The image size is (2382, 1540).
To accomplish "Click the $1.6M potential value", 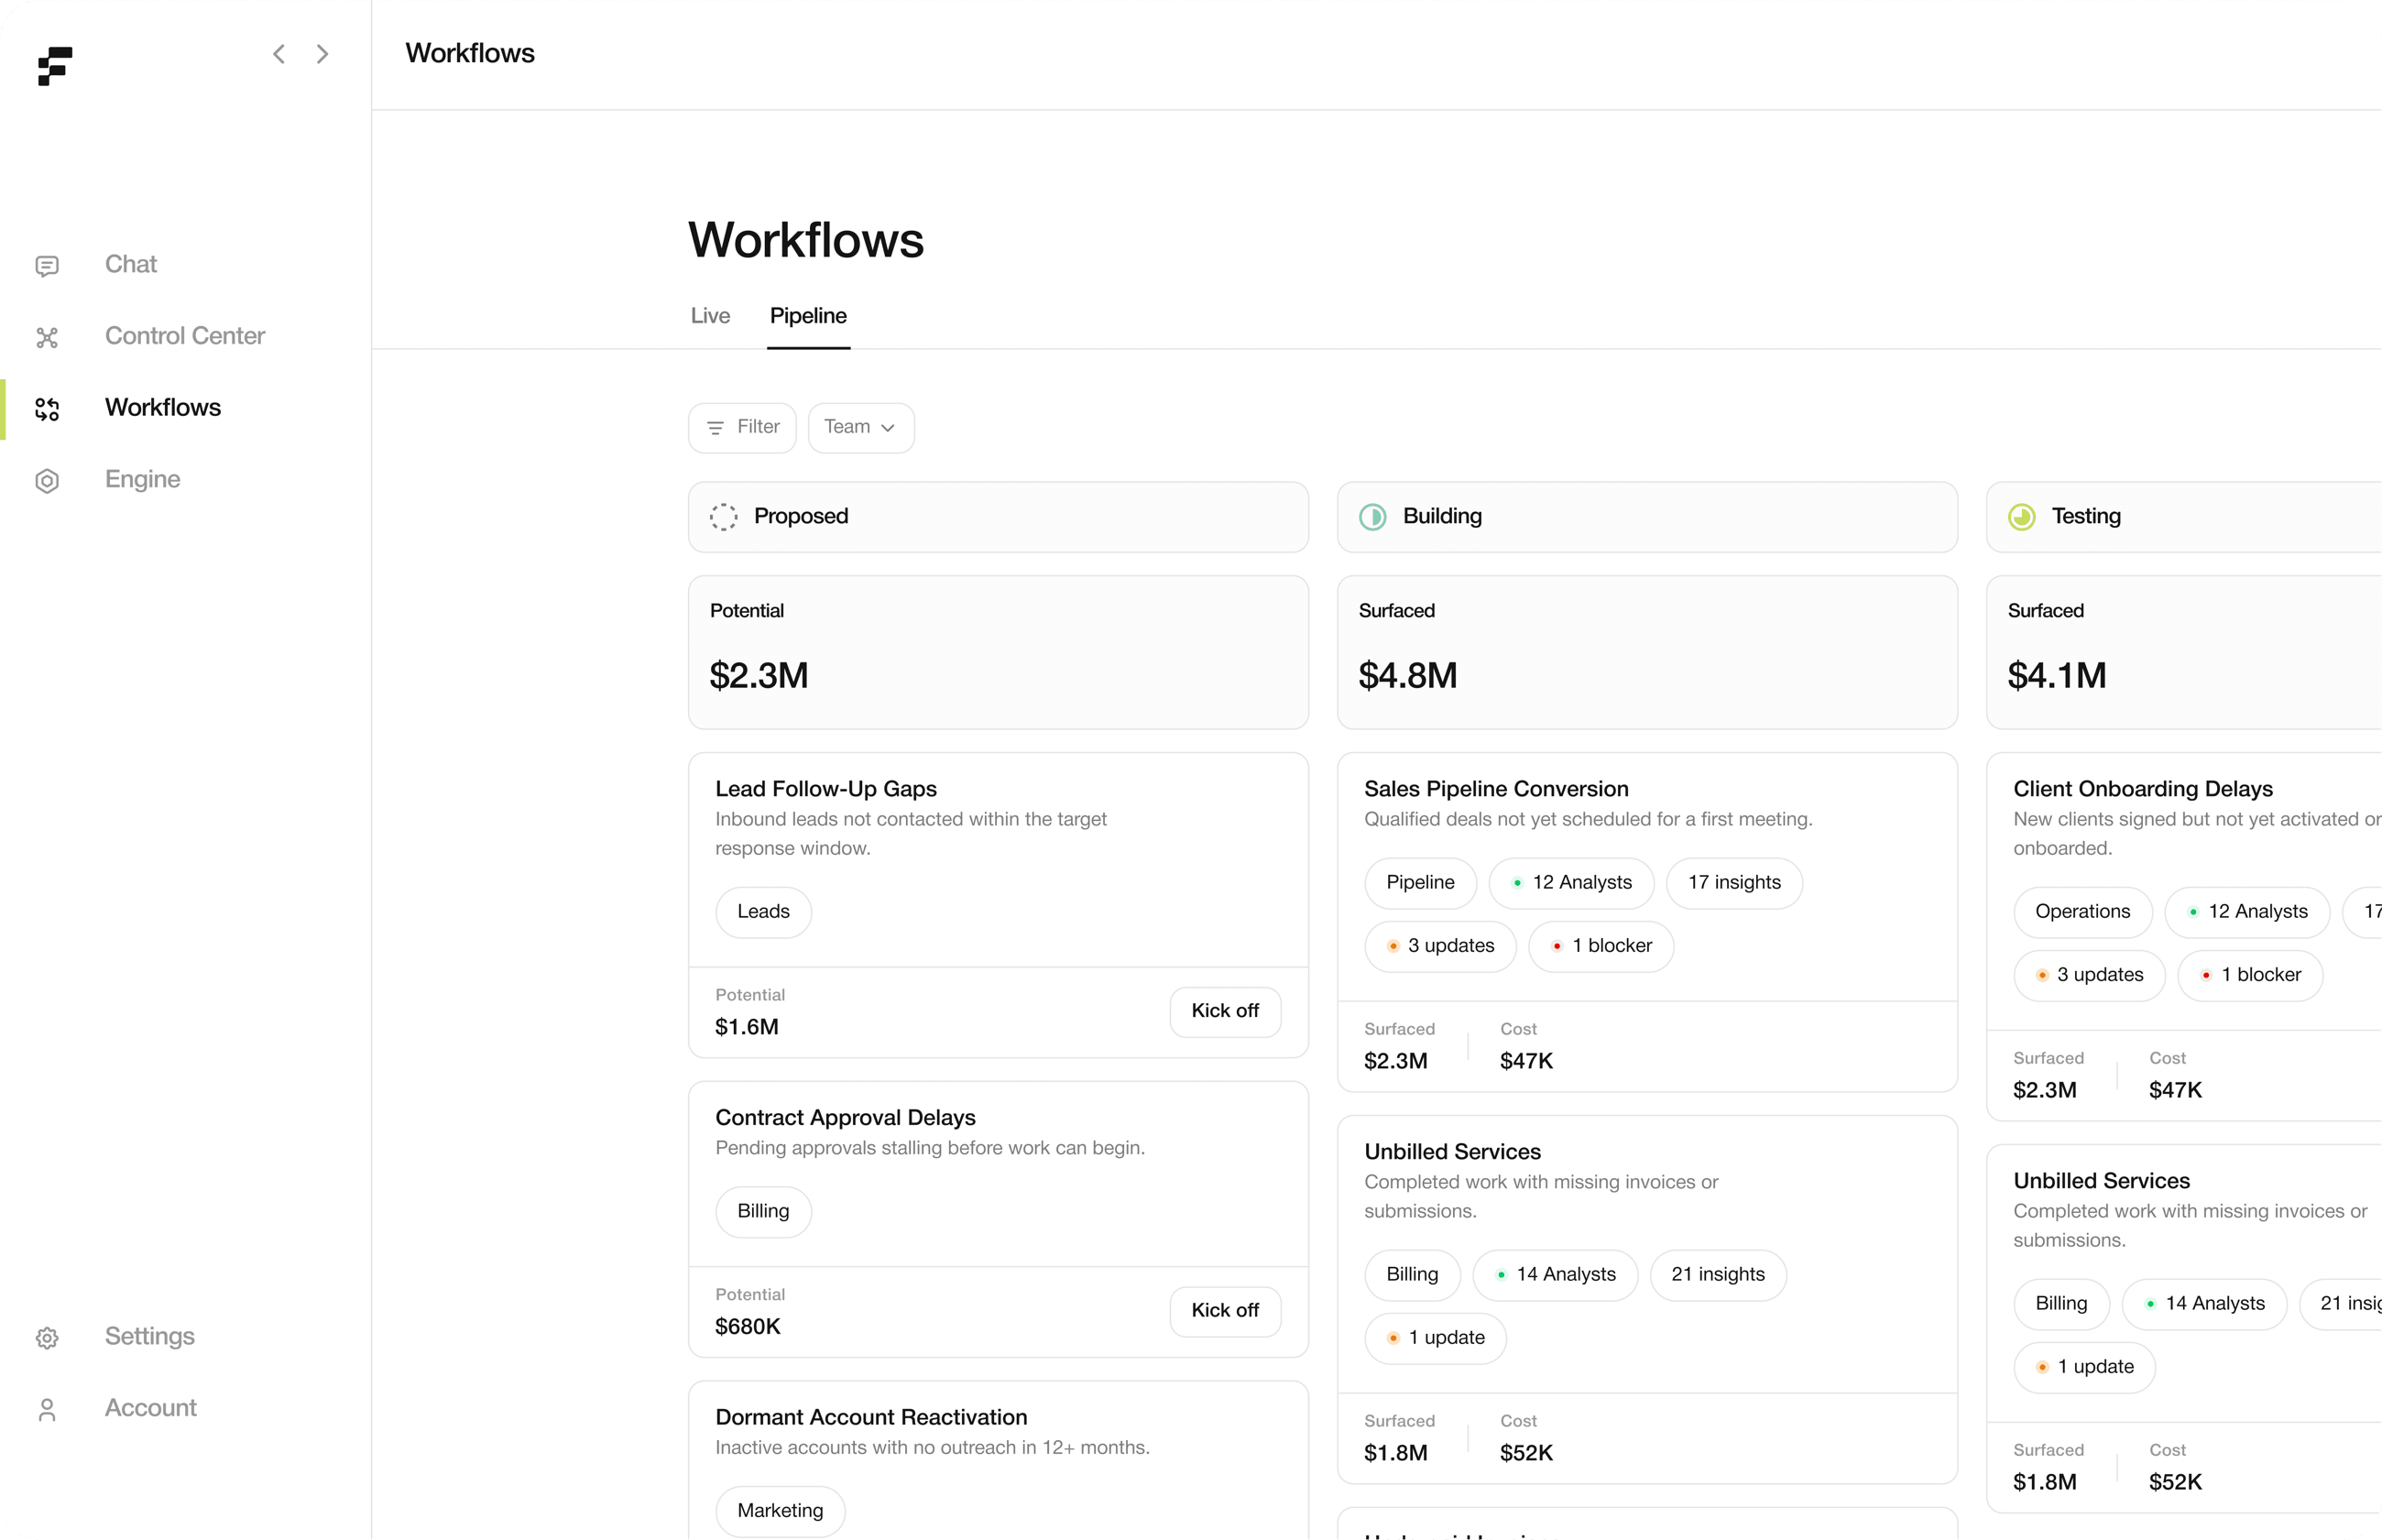I will point(746,1027).
